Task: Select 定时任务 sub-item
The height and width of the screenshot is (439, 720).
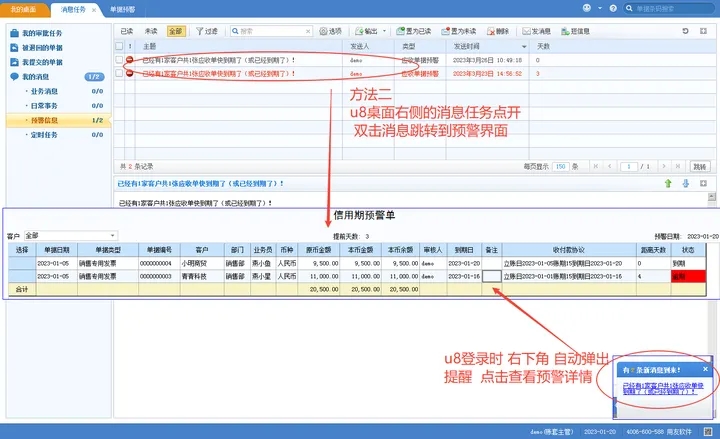Action: pyautogui.click(x=44, y=135)
